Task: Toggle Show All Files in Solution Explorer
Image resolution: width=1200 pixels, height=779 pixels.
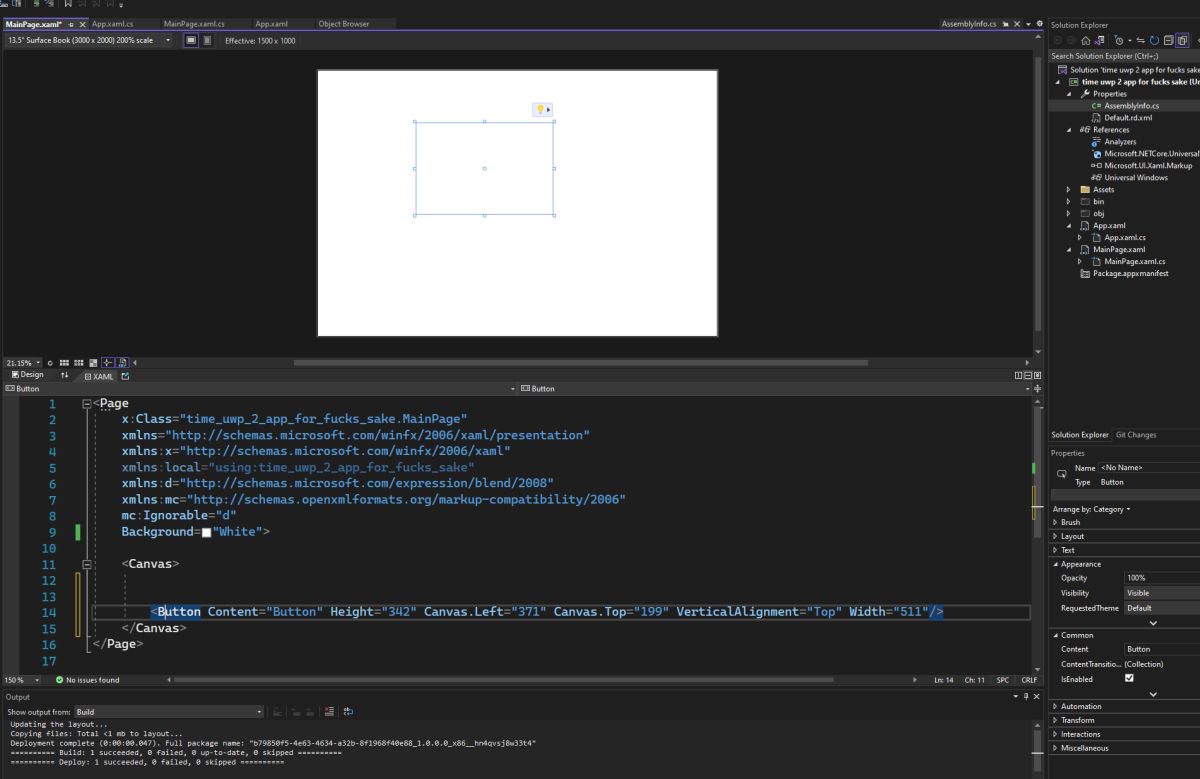Action: tap(1182, 40)
